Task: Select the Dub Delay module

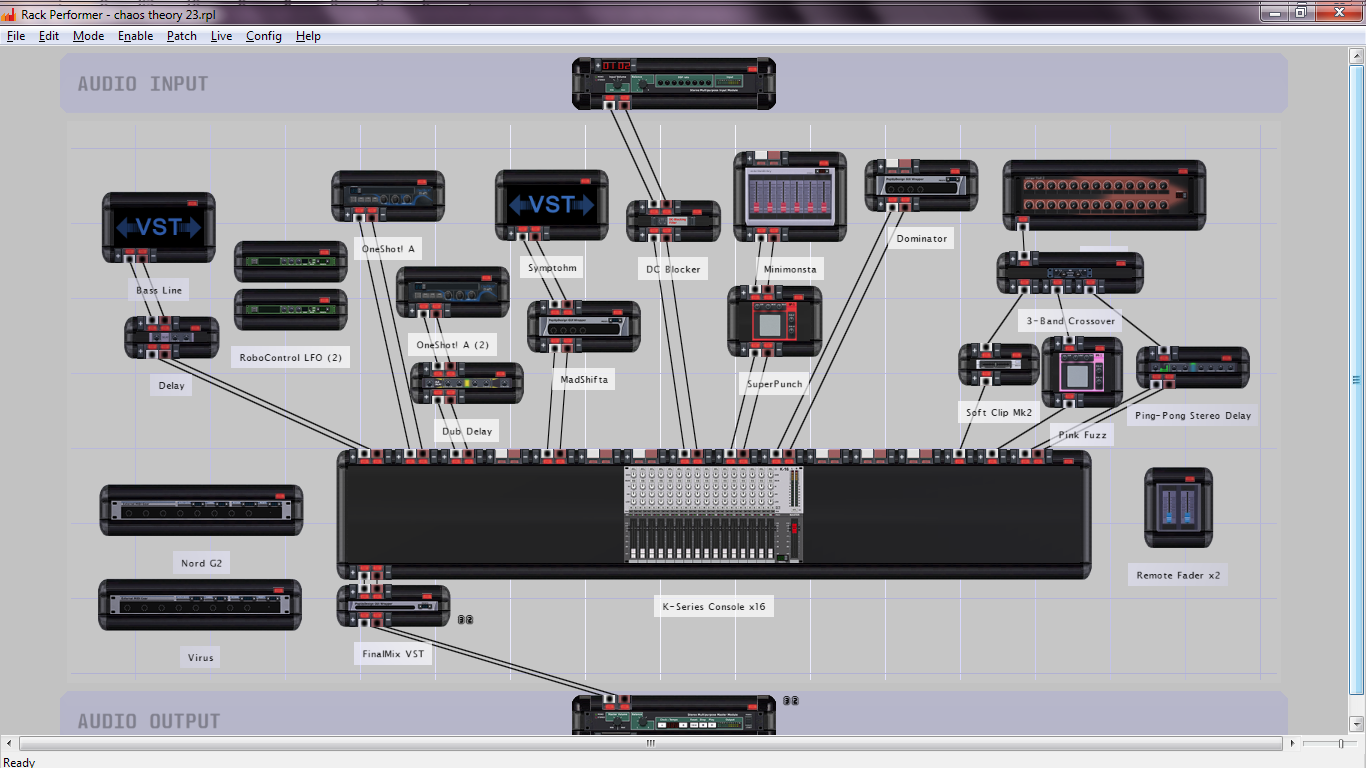Action: pos(467,383)
